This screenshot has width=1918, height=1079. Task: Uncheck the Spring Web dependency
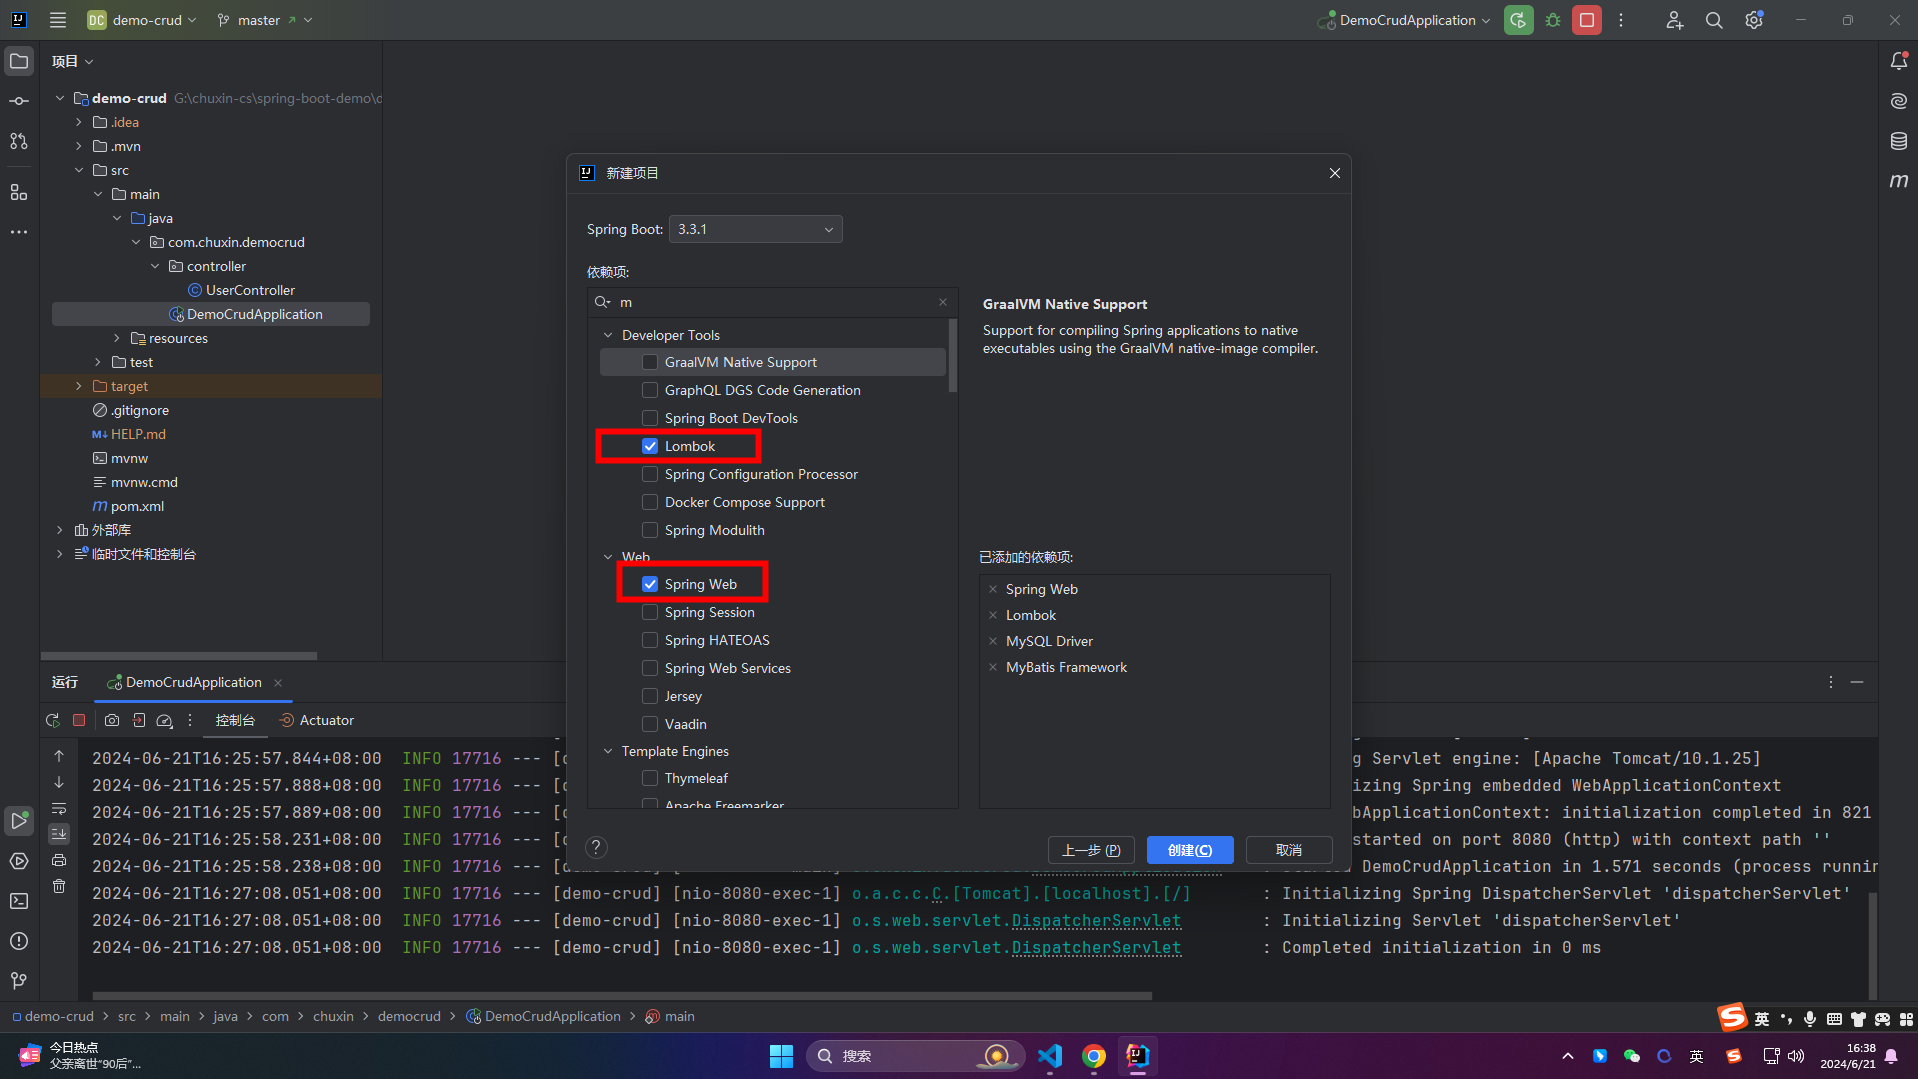point(650,584)
